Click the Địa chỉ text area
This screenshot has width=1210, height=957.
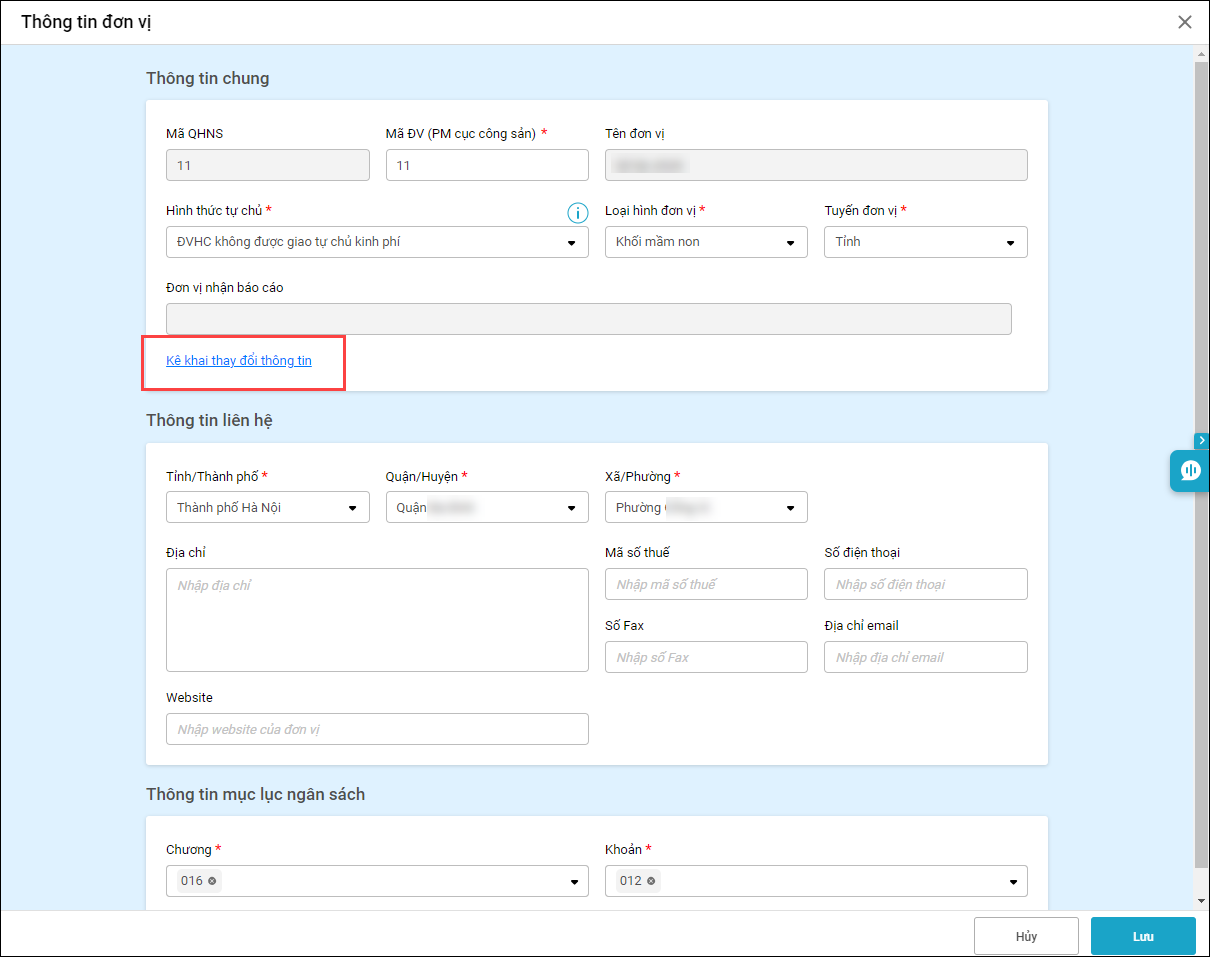pos(377,620)
